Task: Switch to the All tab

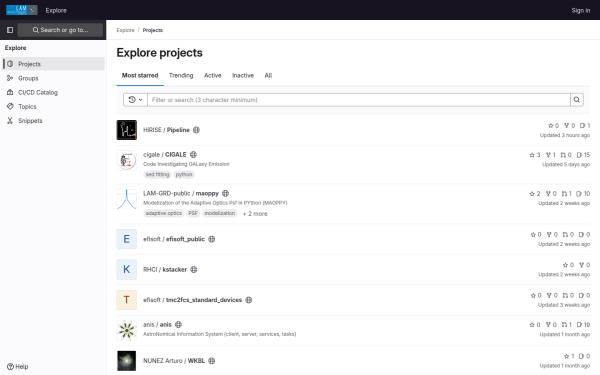Action: click(268, 75)
